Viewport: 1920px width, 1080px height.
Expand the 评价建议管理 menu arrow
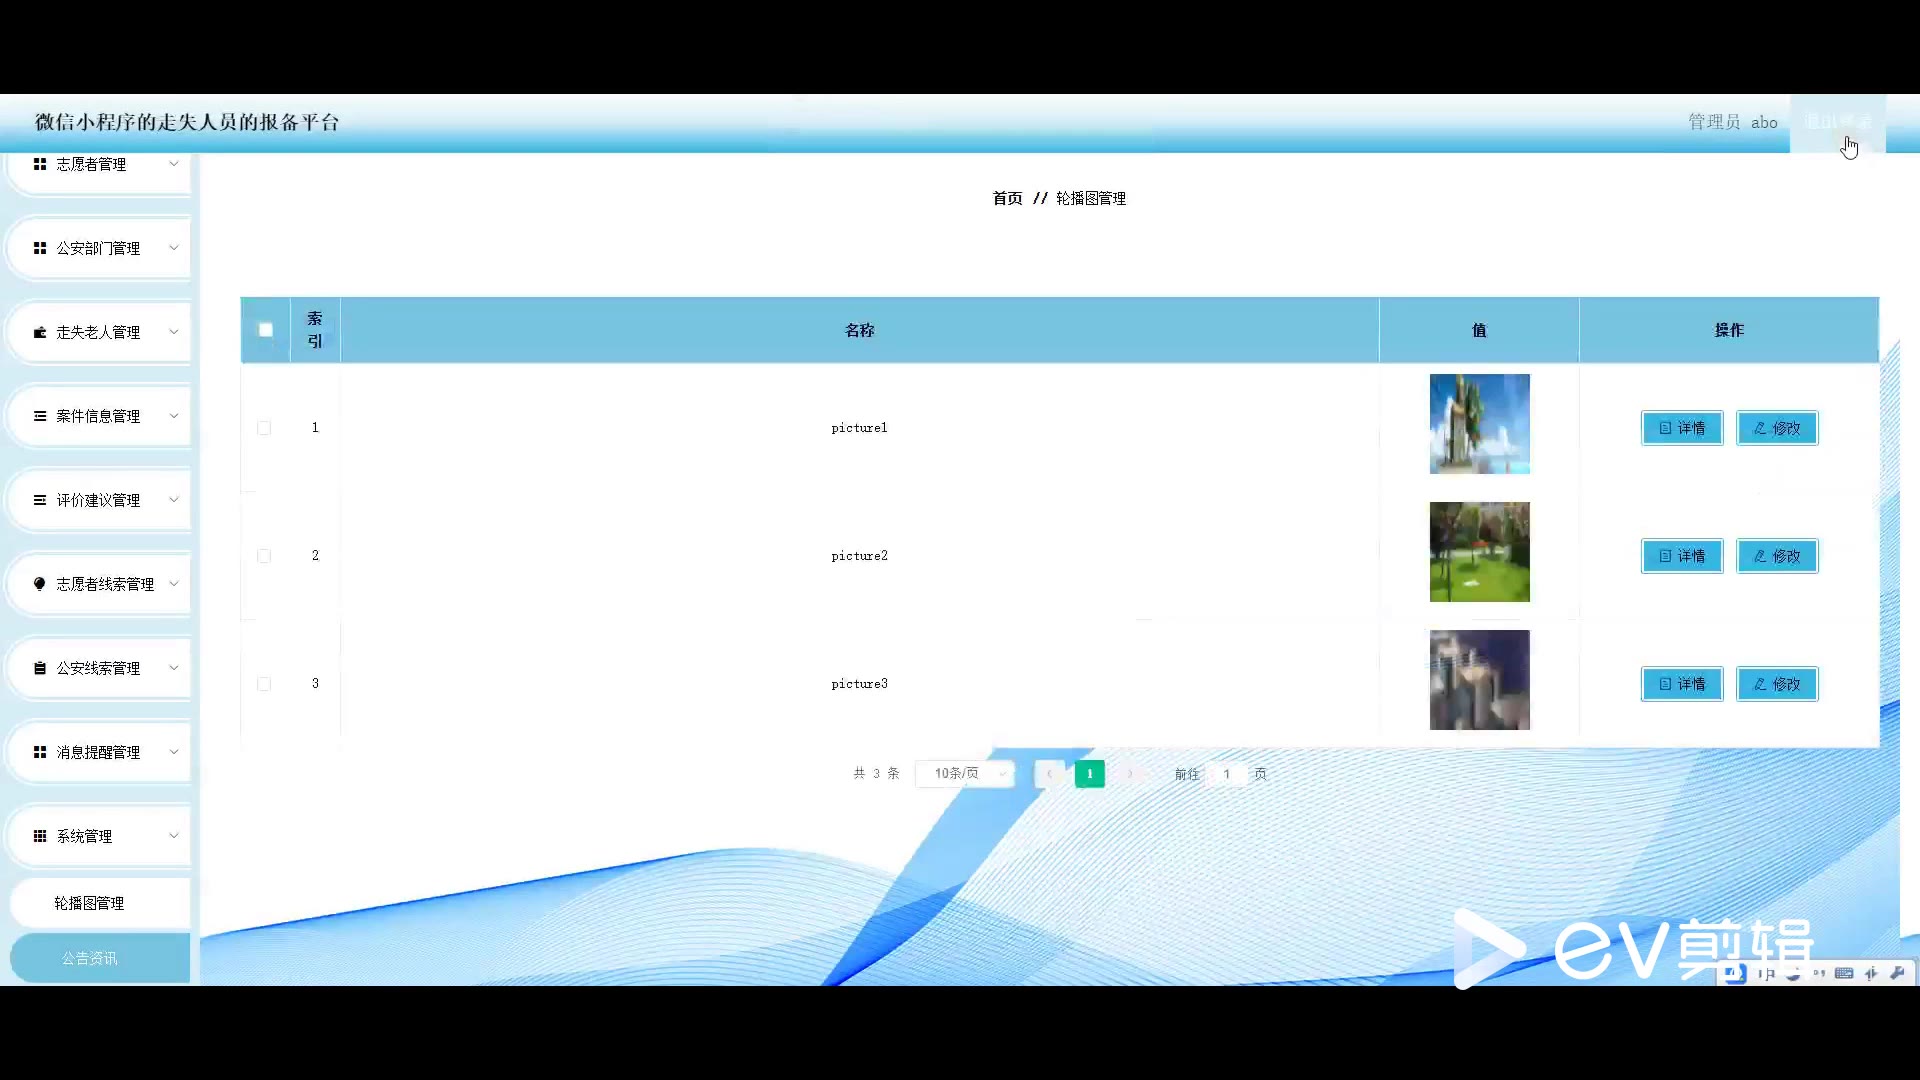[x=174, y=500]
